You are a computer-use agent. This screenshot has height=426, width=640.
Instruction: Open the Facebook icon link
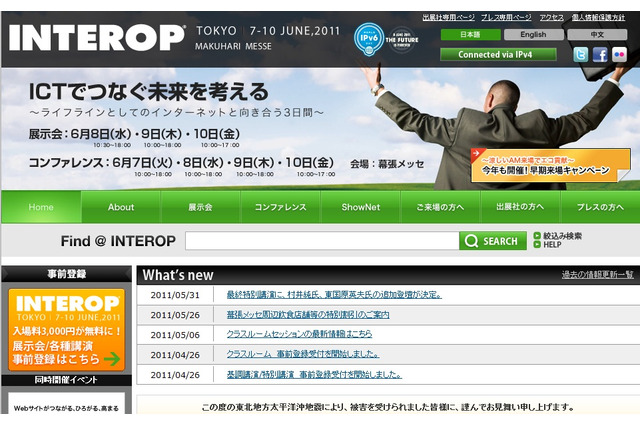(600, 54)
